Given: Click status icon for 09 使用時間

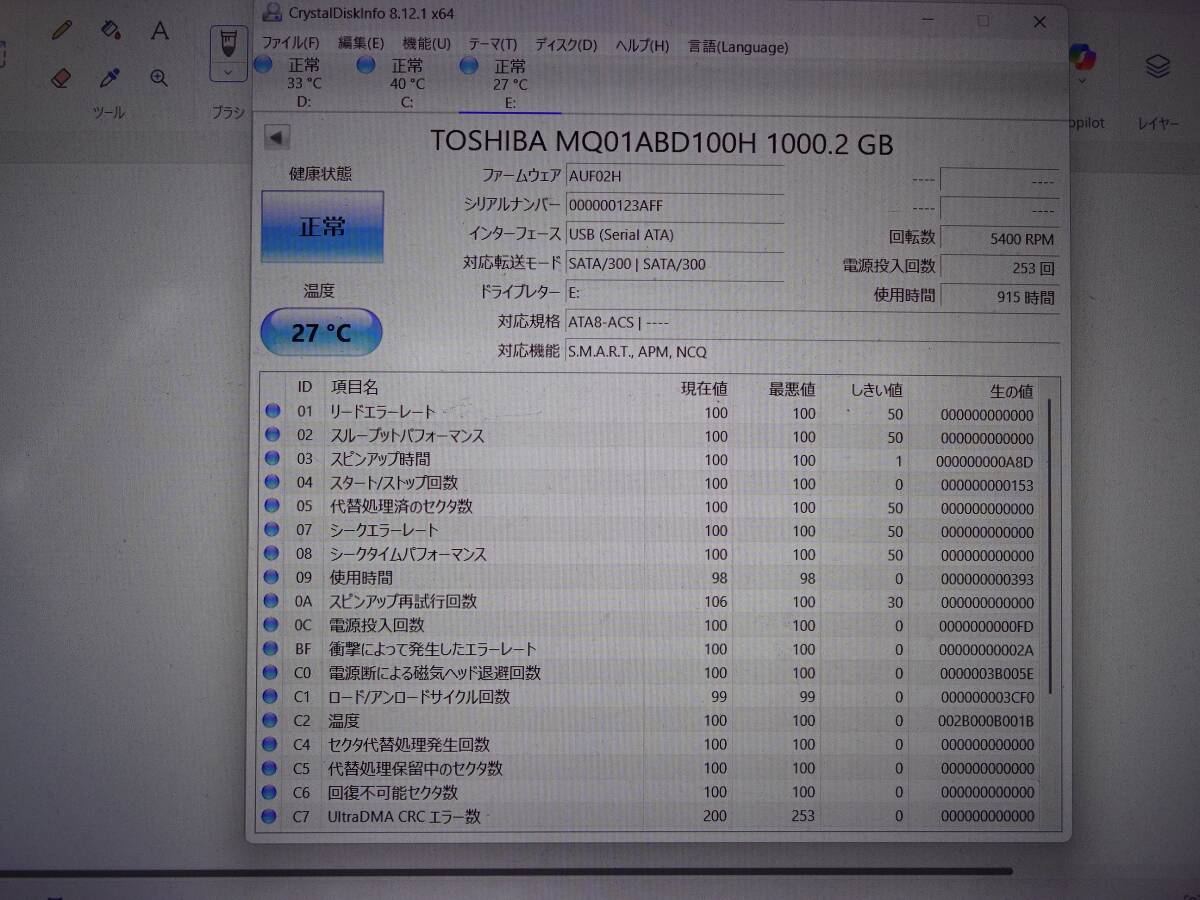Looking at the screenshot, I should [x=271, y=577].
